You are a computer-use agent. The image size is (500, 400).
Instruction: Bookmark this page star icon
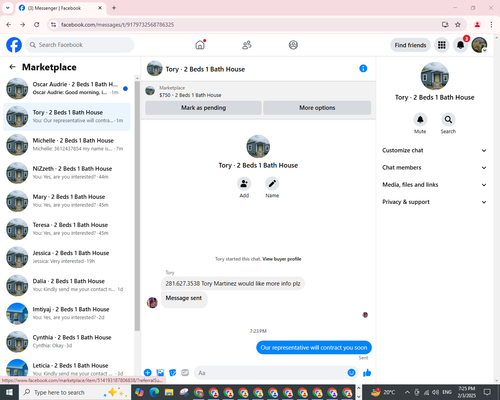coord(458,25)
